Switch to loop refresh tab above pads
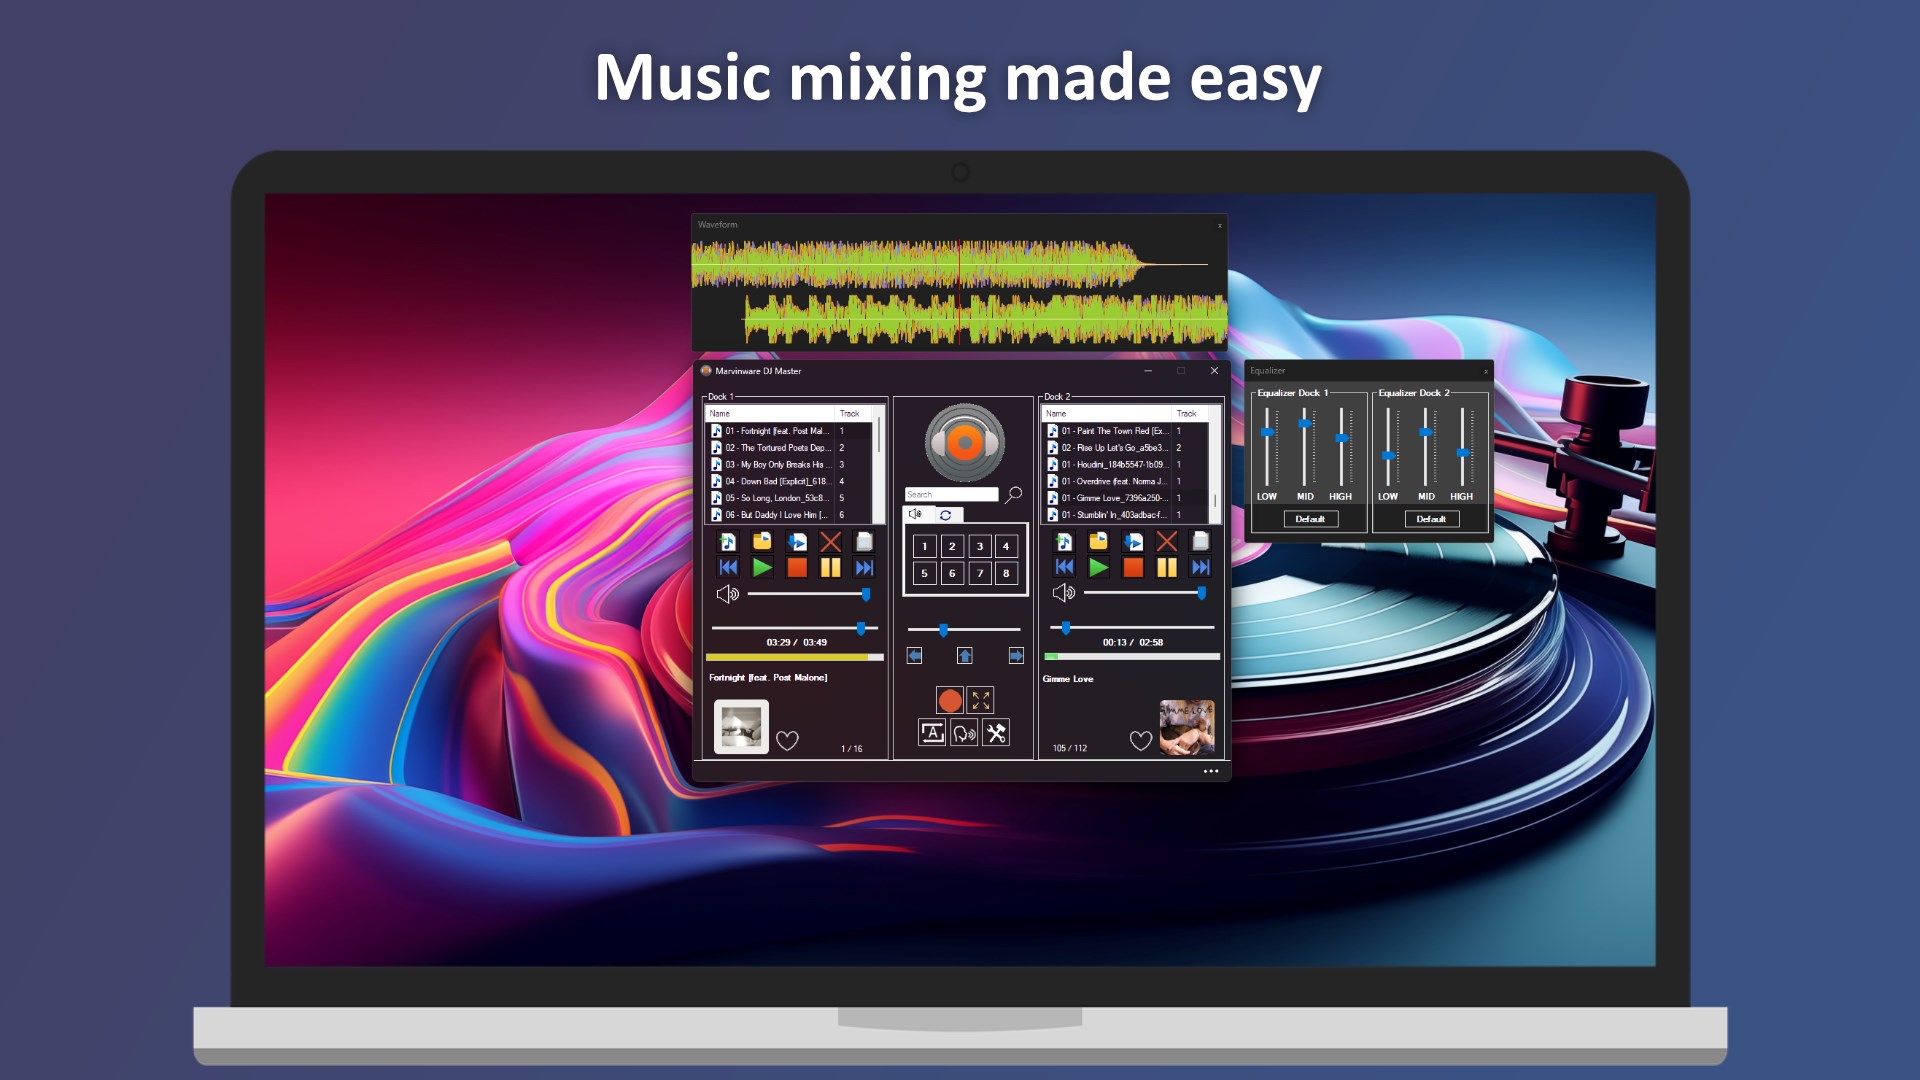This screenshot has height=1080, width=1920. [946, 515]
